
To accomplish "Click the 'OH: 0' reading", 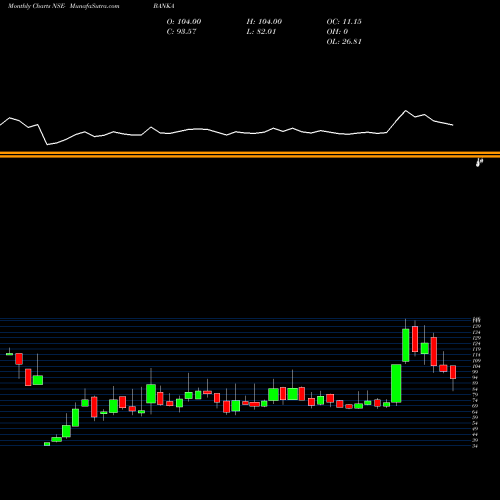I will tap(337, 32).
